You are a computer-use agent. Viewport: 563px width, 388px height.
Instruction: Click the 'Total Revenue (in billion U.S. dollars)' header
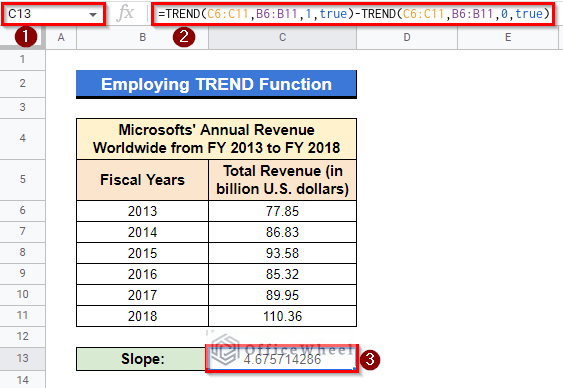283,180
